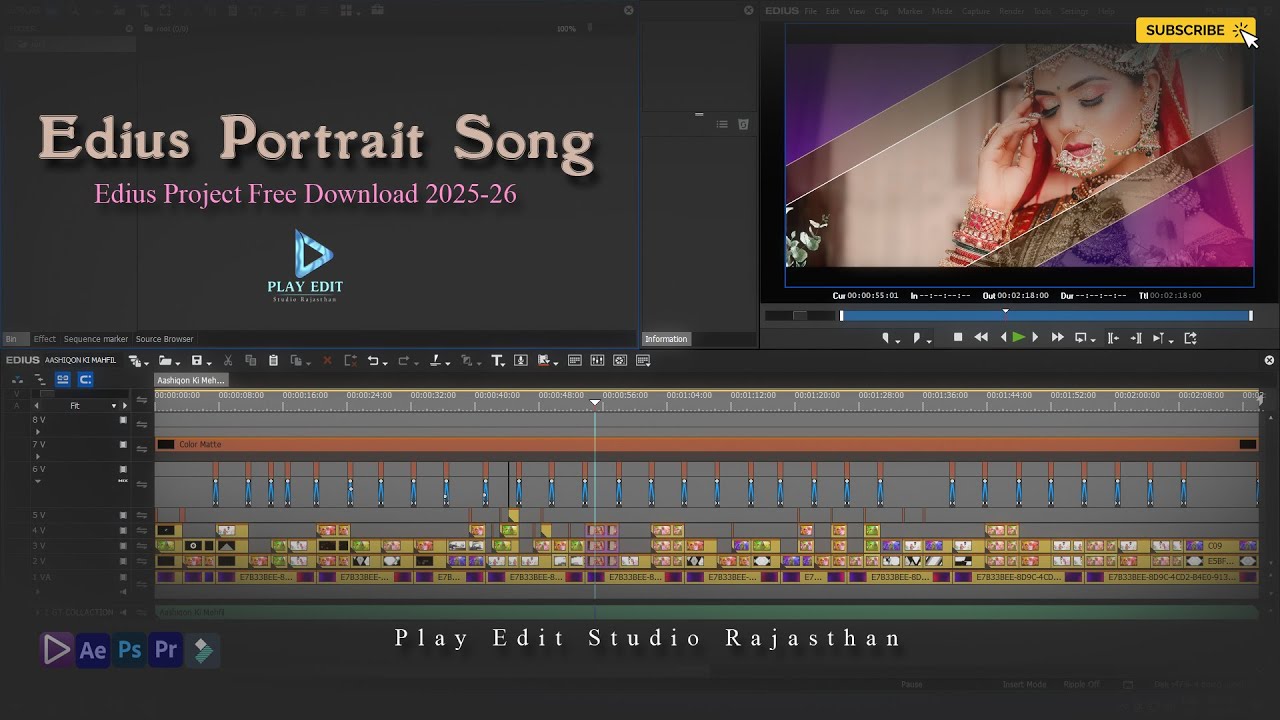The image size is (1280, 720).
Task: Click the Audio Mixer icon
Action: 597,361
